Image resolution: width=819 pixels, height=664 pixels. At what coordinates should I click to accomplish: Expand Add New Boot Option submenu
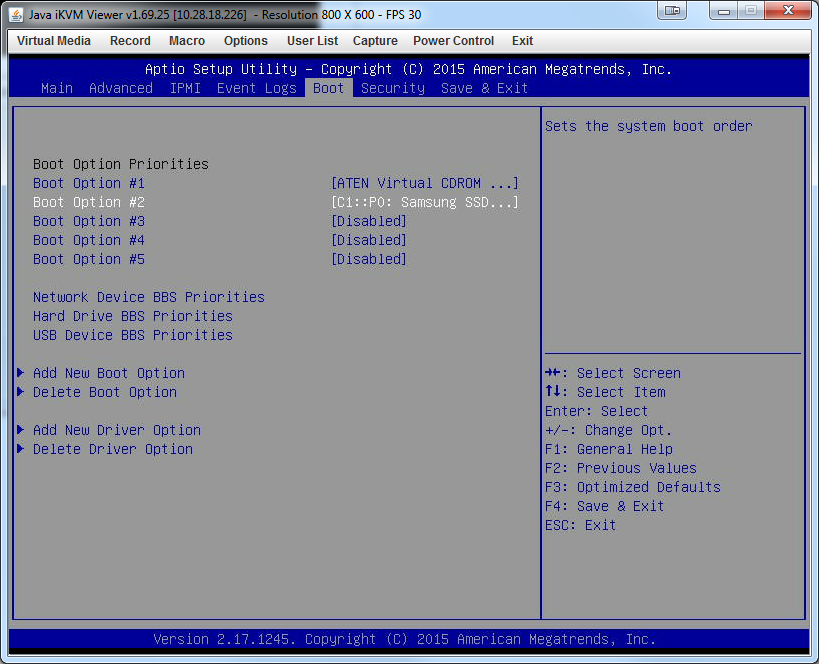108,373
